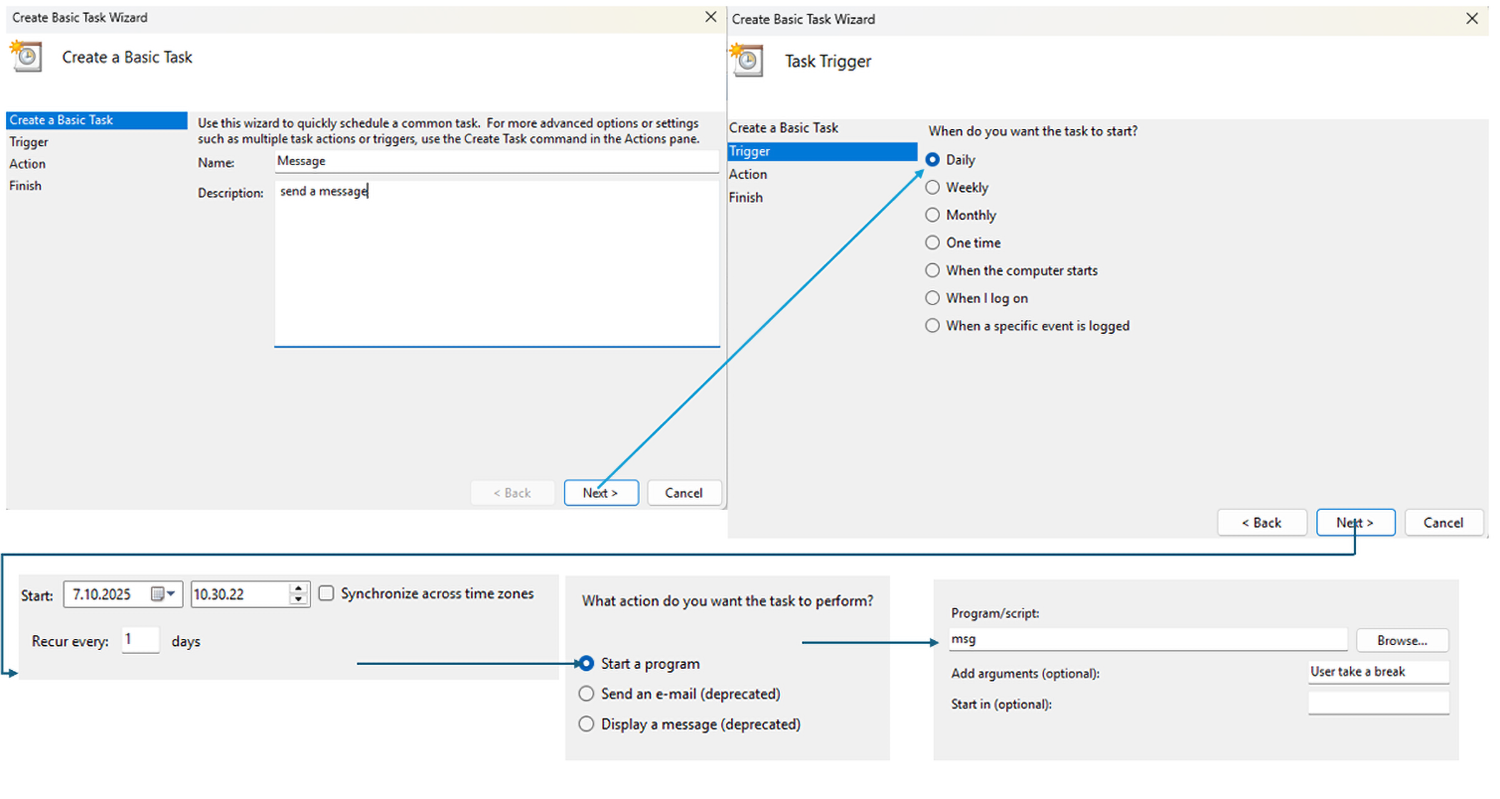Decrease start time with the down spinner

click(298, 600)
